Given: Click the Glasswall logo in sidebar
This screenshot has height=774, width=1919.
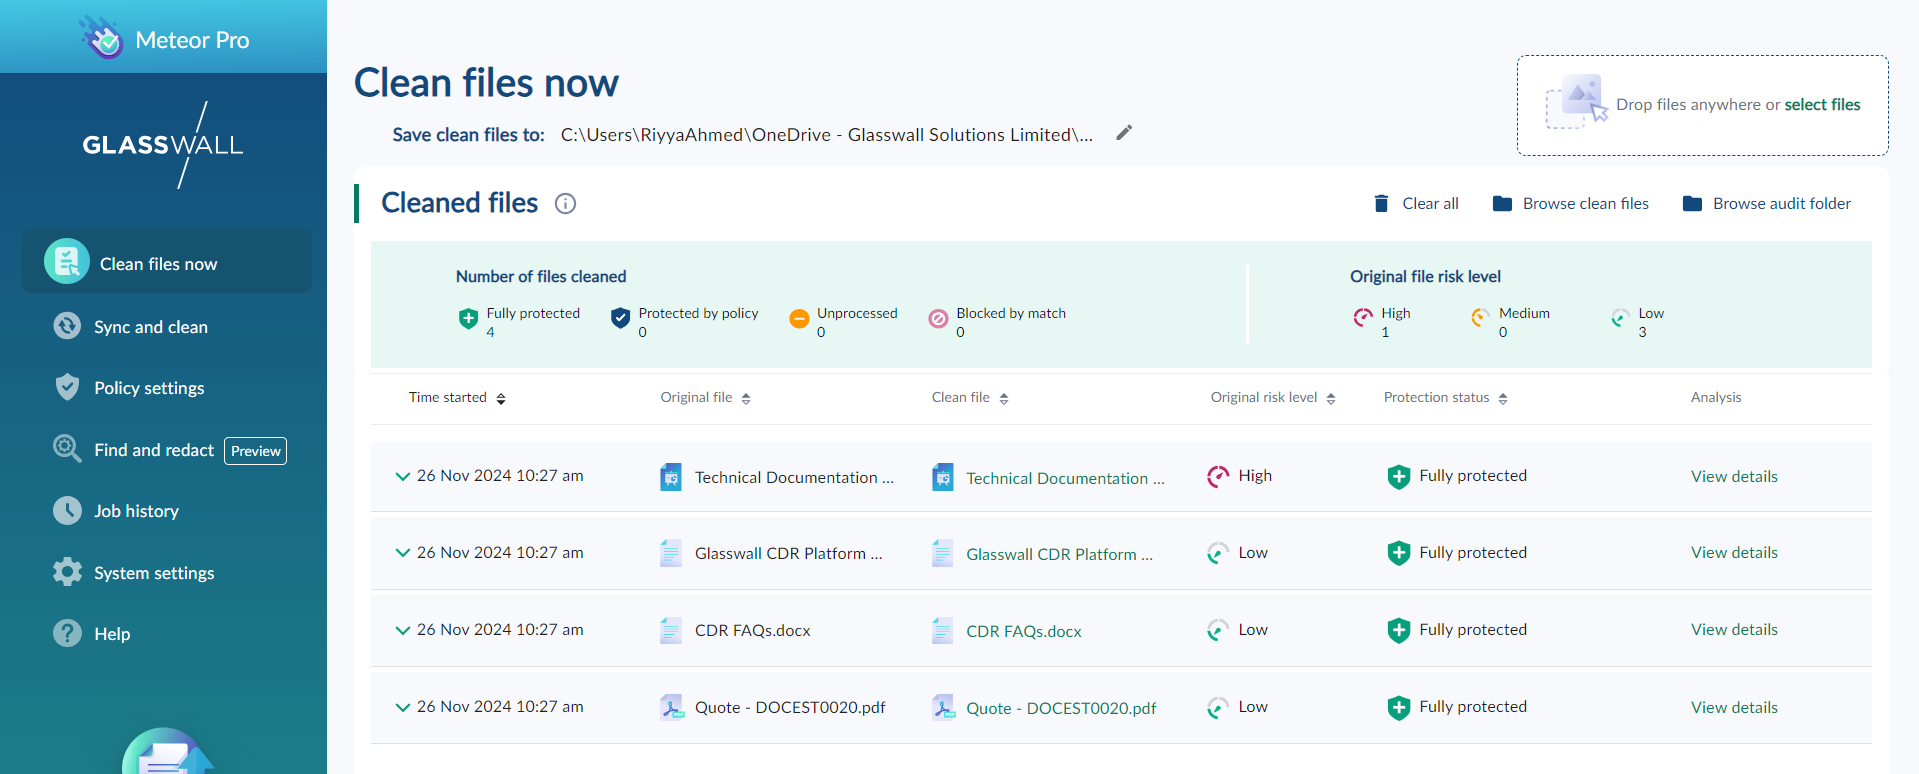Looking at the screenshot, I should (163, 145).
